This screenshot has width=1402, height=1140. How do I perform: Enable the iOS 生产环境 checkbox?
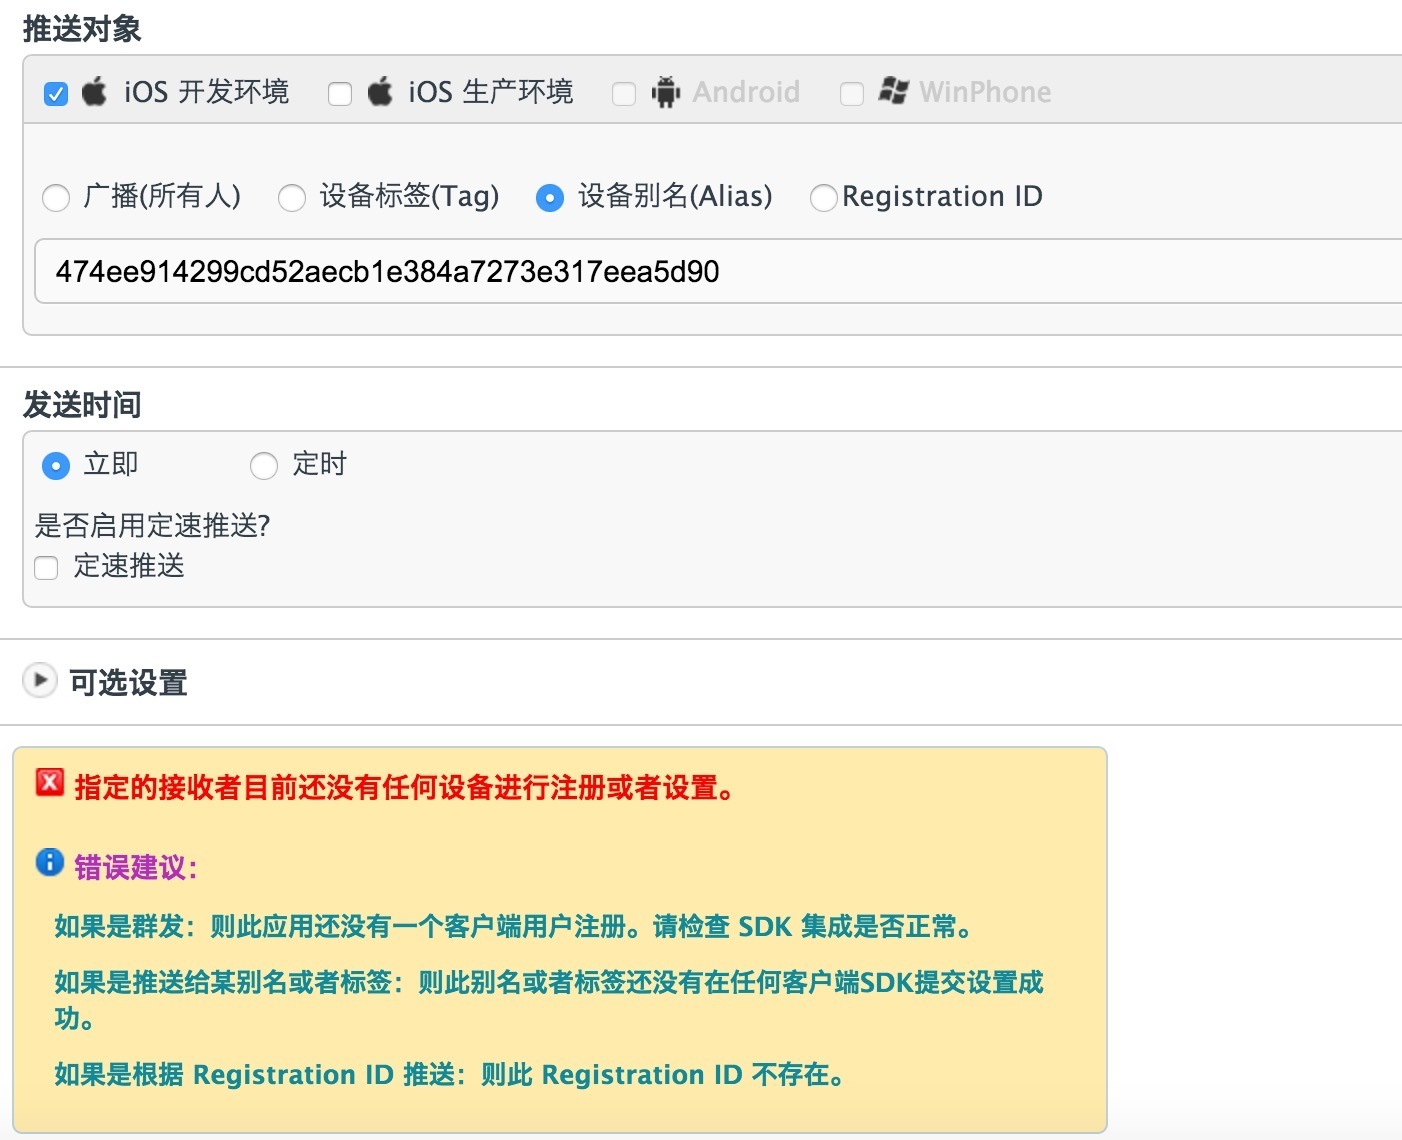click(340, 94)
